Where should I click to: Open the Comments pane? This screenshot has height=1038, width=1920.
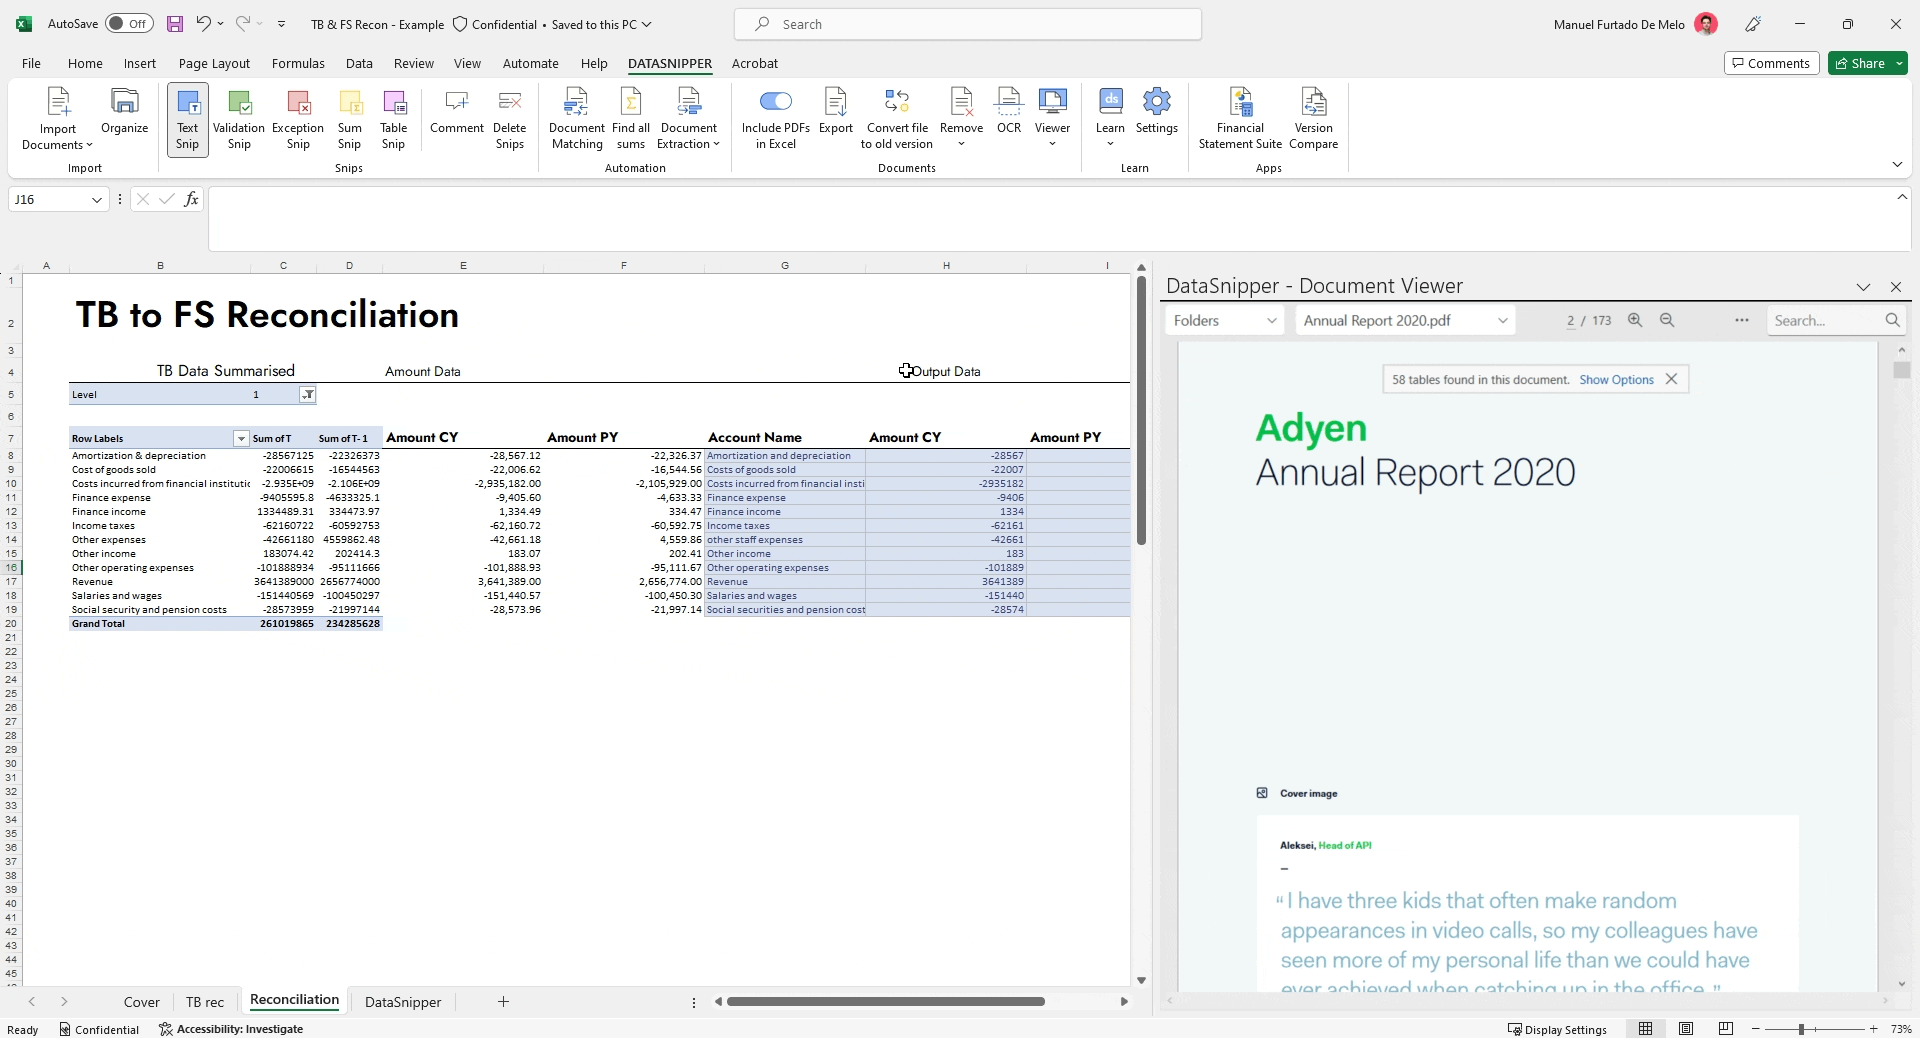coord(1771,62)
